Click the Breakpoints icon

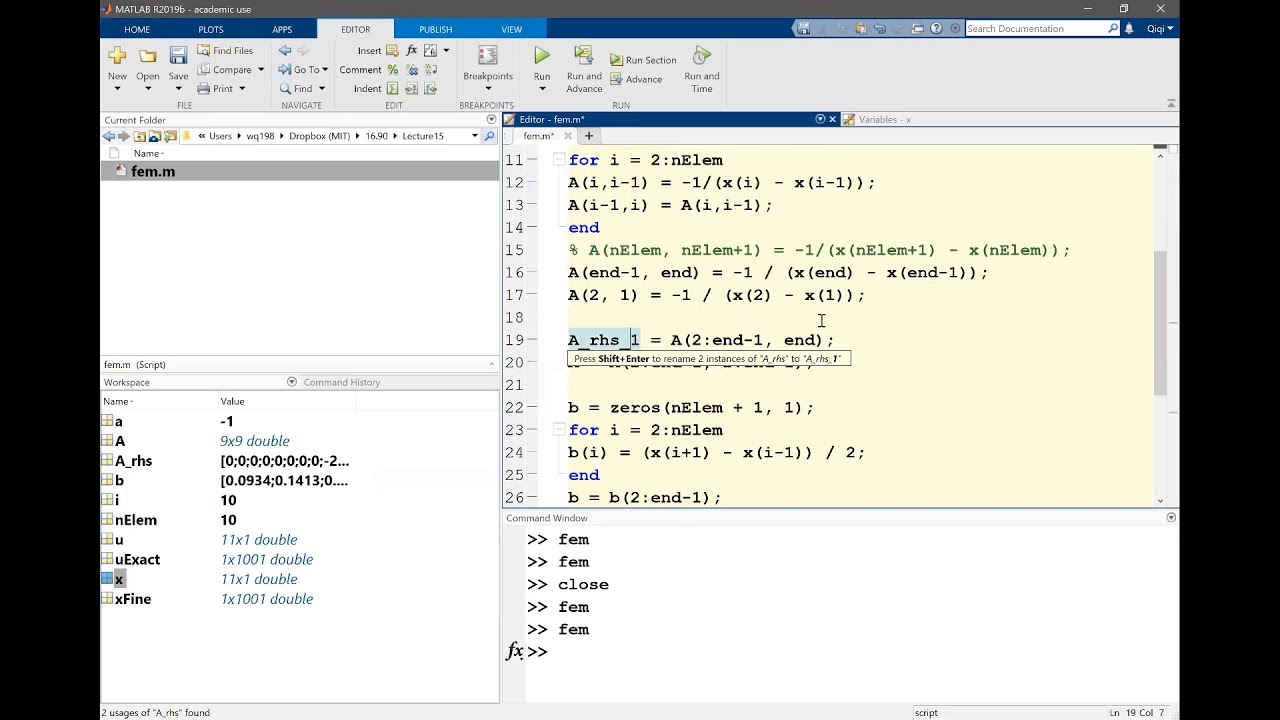[x=488, y=56]
